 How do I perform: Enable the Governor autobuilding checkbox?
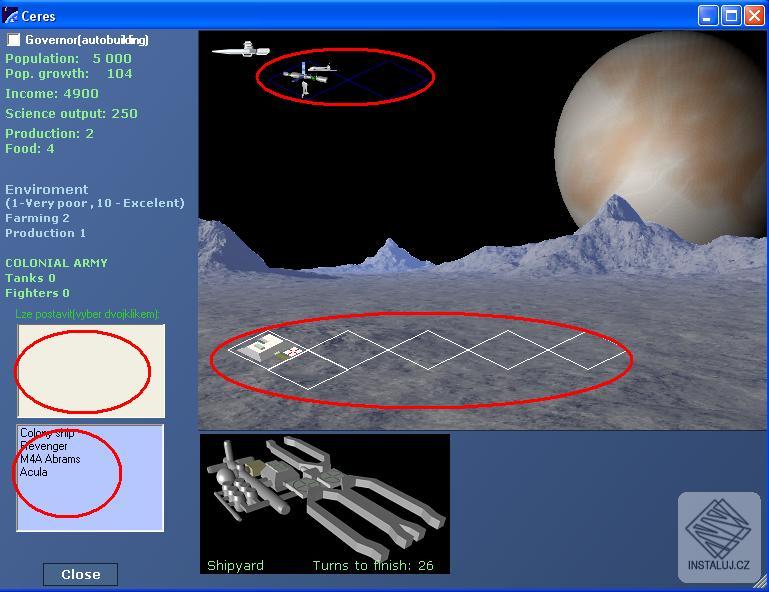(14, 40)
